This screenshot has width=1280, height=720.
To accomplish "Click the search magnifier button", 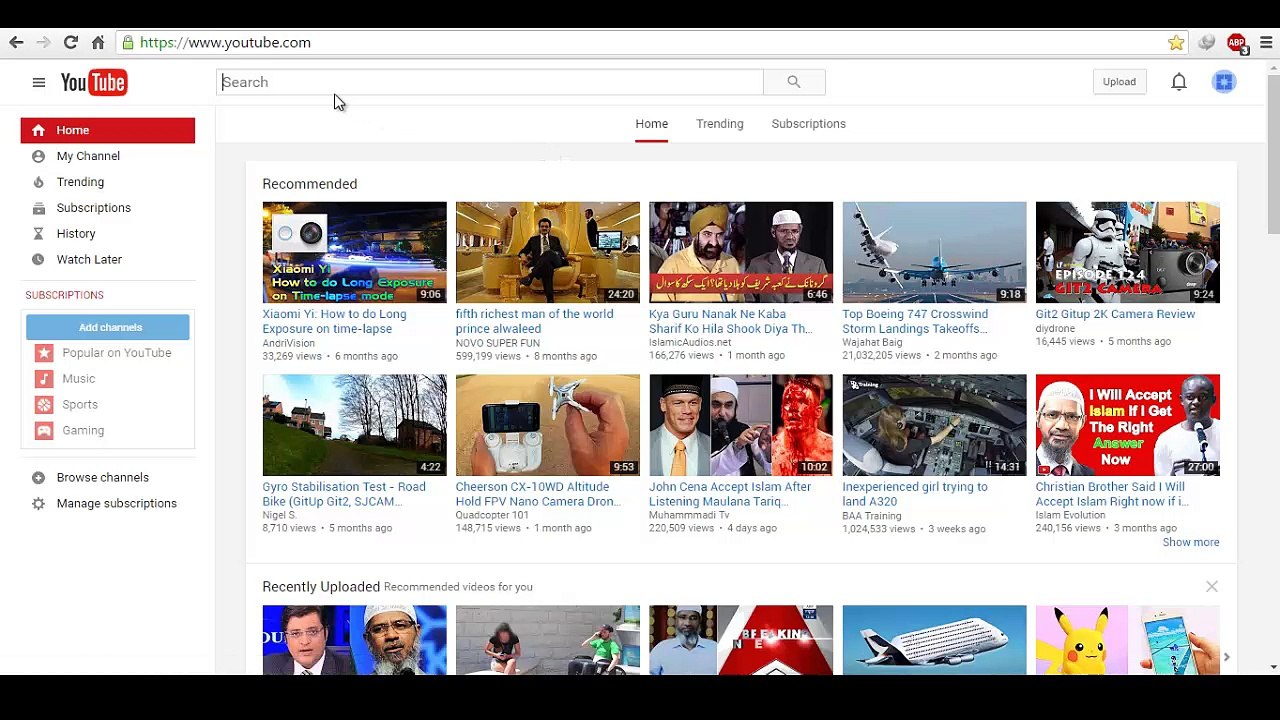I will [x=794, y=82].
